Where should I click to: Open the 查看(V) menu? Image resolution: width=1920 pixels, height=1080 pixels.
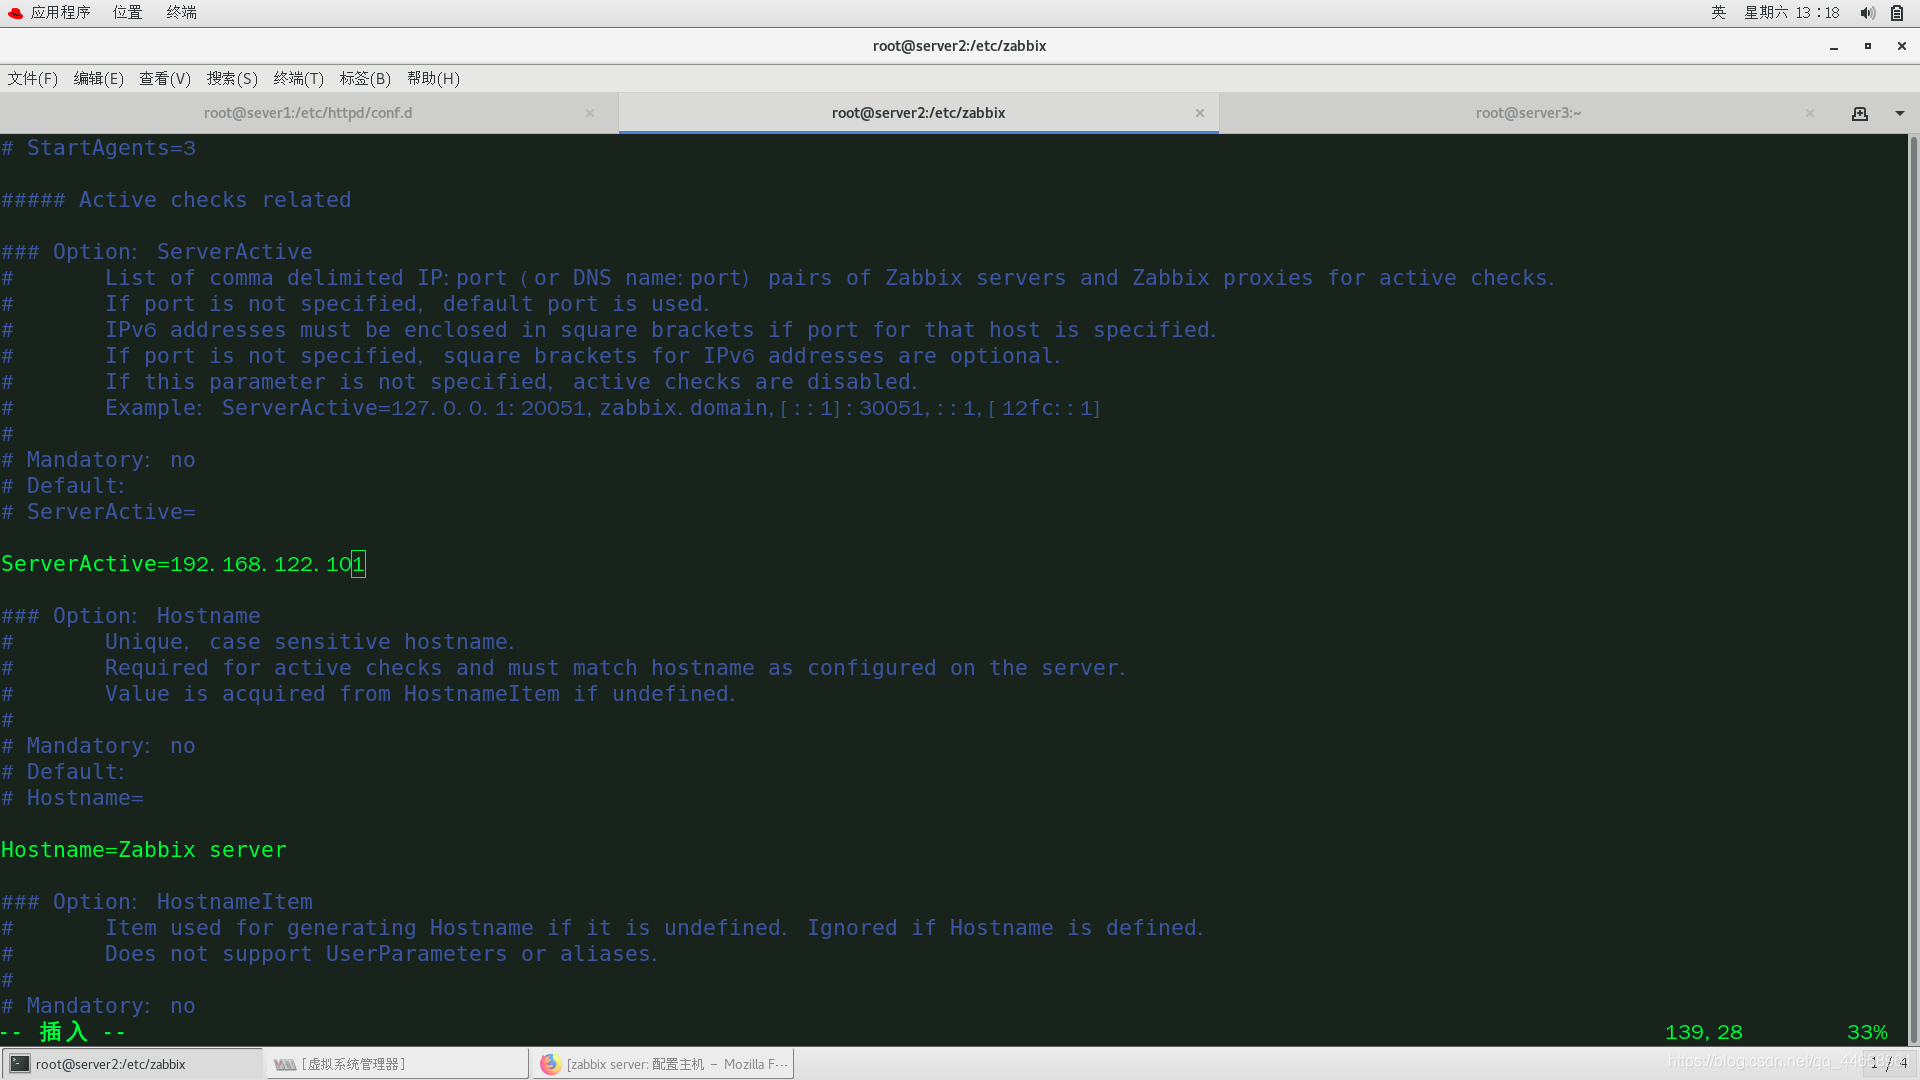coord(165,78)
